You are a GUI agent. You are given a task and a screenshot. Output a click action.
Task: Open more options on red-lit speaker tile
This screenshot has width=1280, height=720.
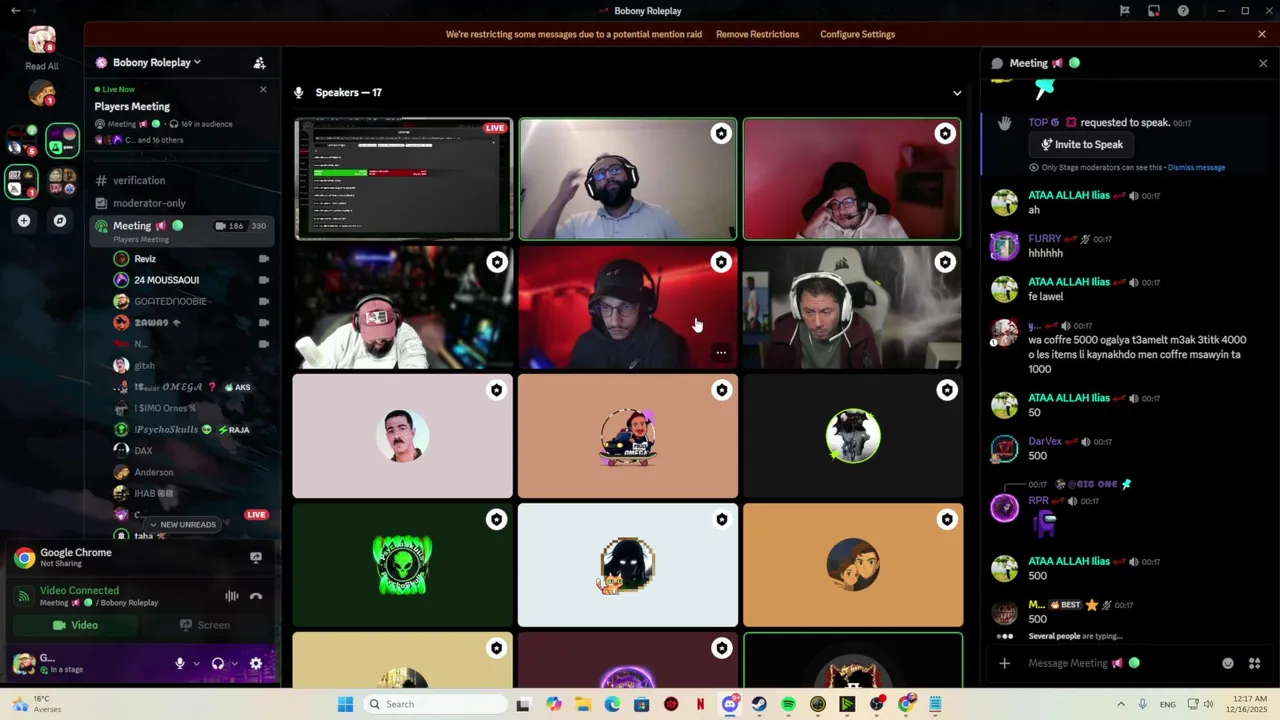pyautogui.click(x=721, y=352)
